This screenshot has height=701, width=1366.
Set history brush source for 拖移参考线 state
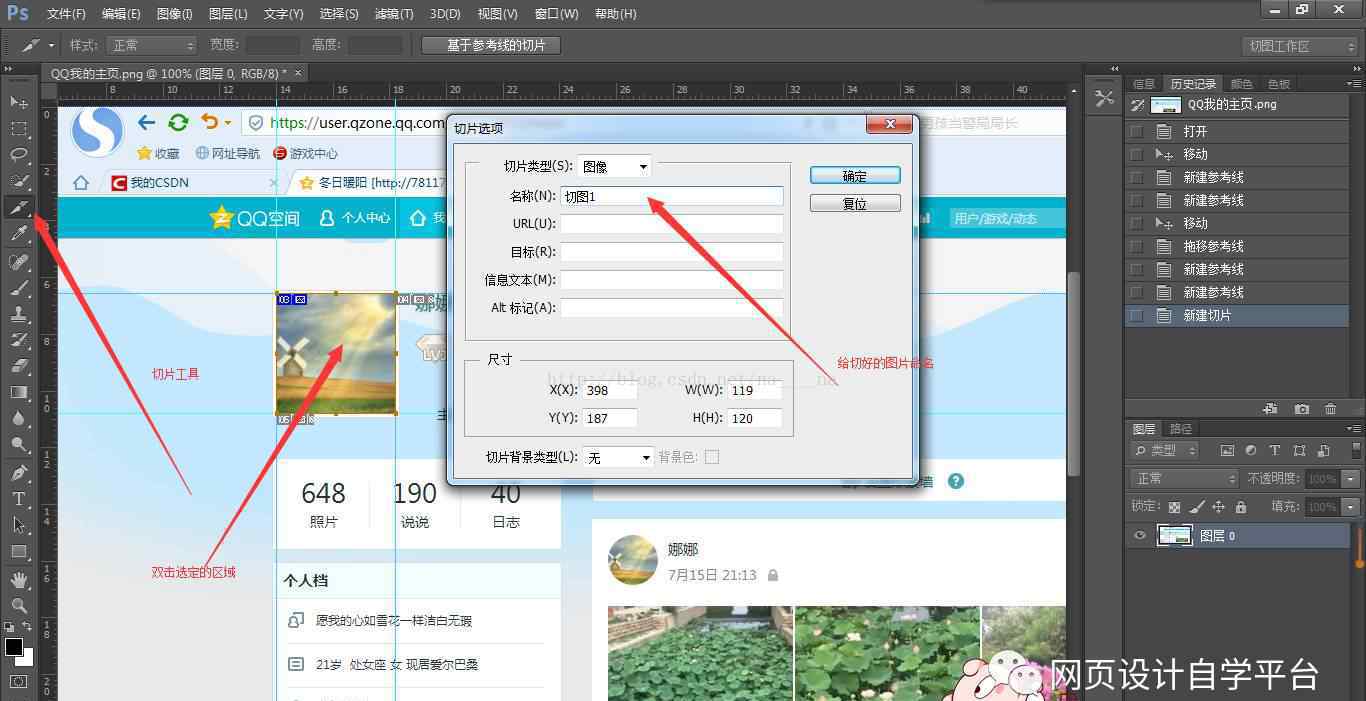(x=1136, y=246)
